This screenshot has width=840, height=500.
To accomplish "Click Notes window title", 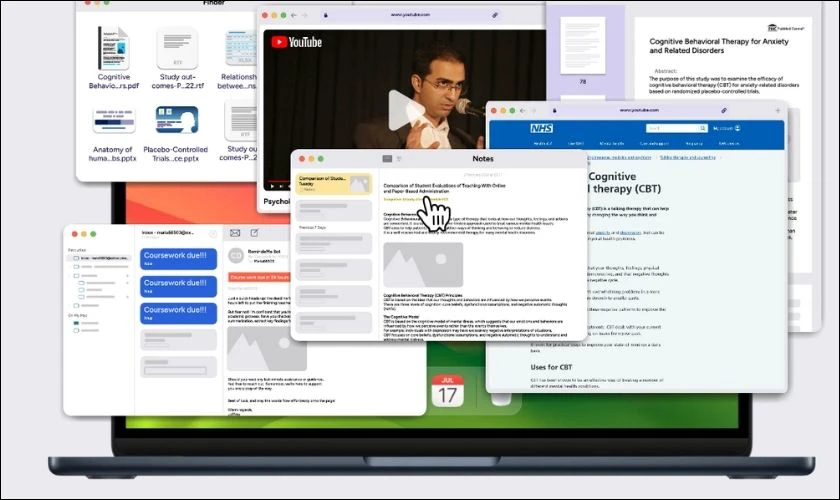I will coord(483,159).
